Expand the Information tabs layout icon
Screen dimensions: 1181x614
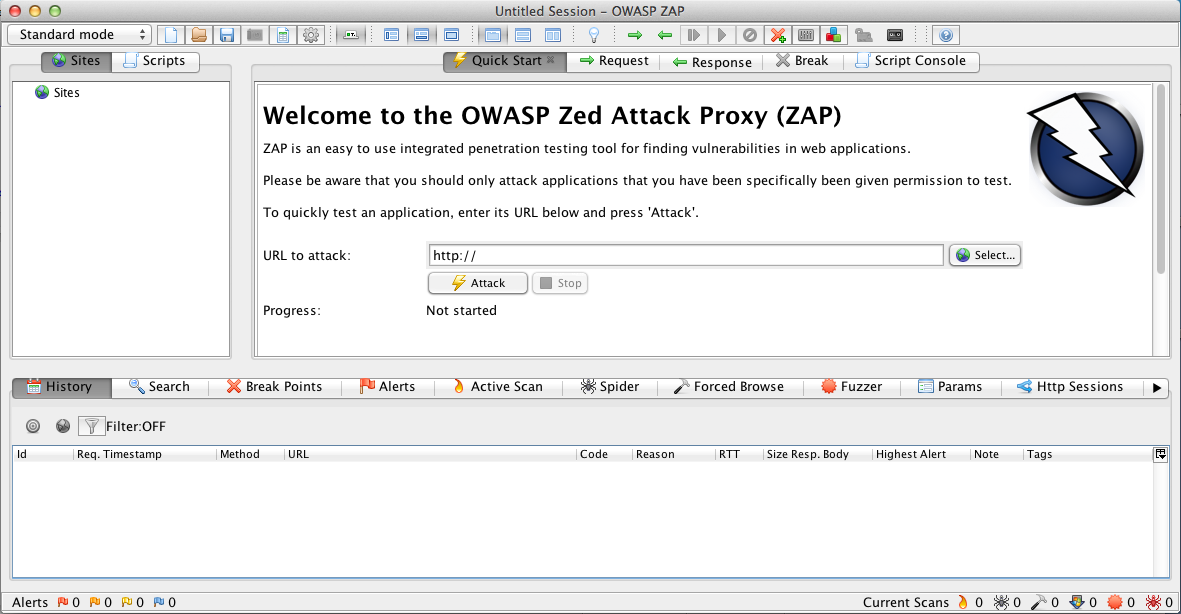coord(422,35)
